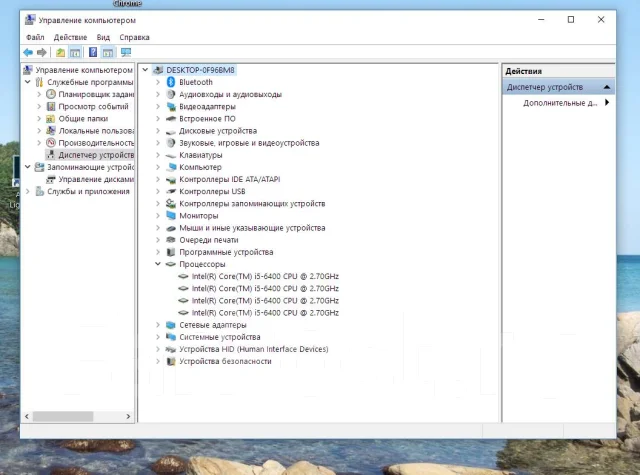Click the Up one level folder icon

[60, 52]
